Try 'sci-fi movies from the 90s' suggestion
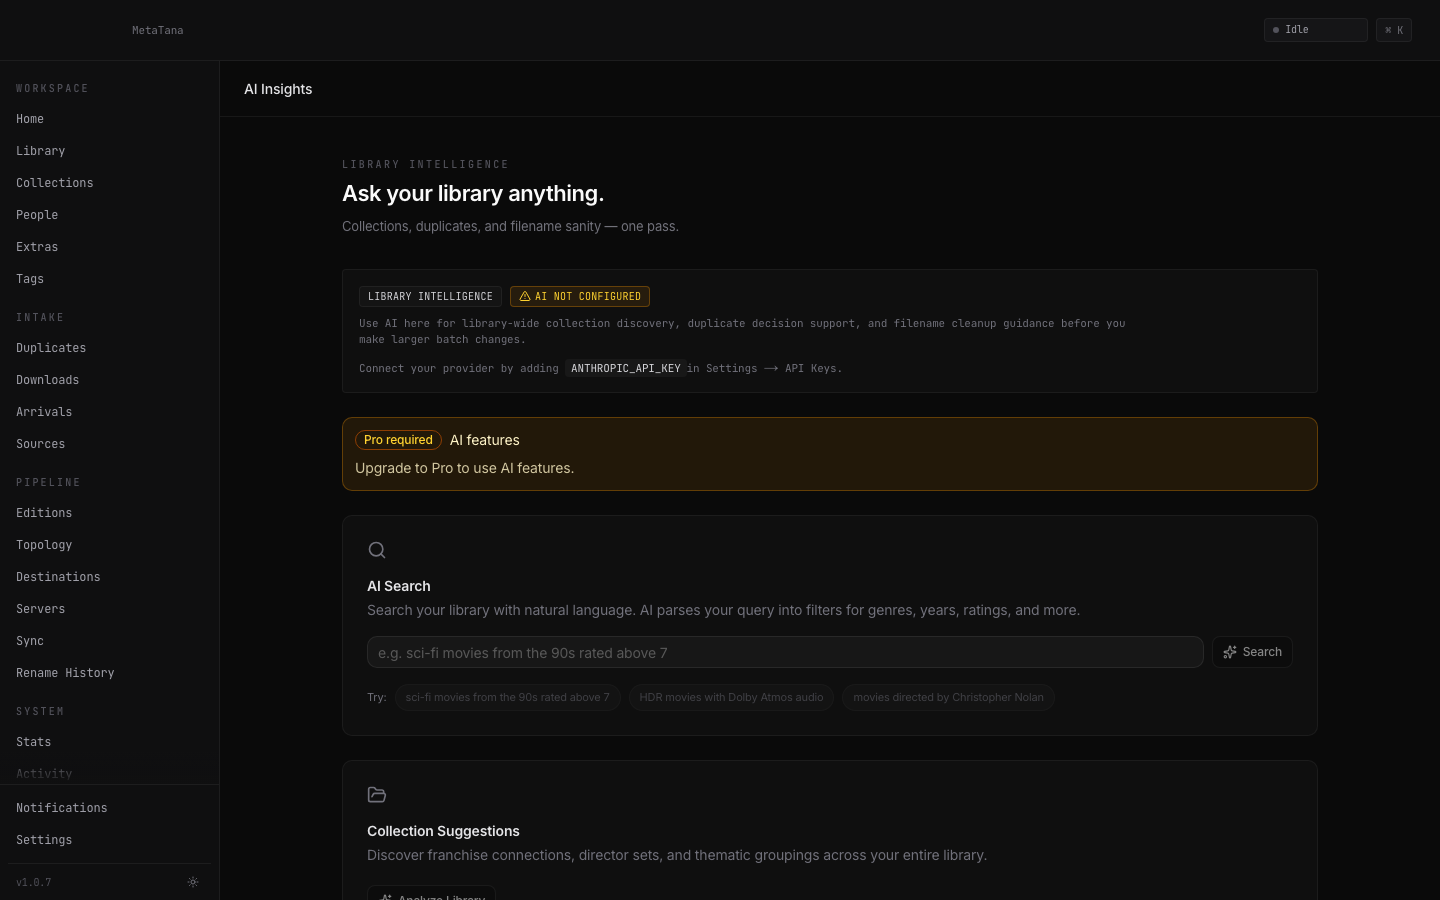 click(508, 698)
